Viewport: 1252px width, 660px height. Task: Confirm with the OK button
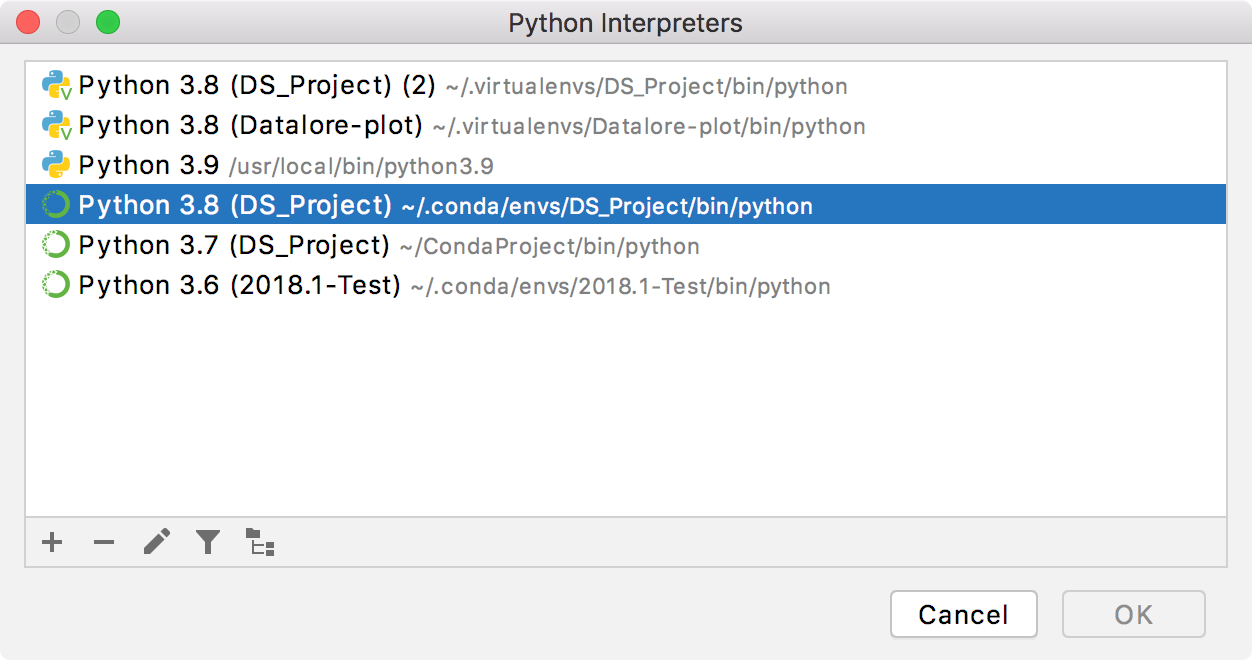pyautogui.click(x=1133, y=614)
